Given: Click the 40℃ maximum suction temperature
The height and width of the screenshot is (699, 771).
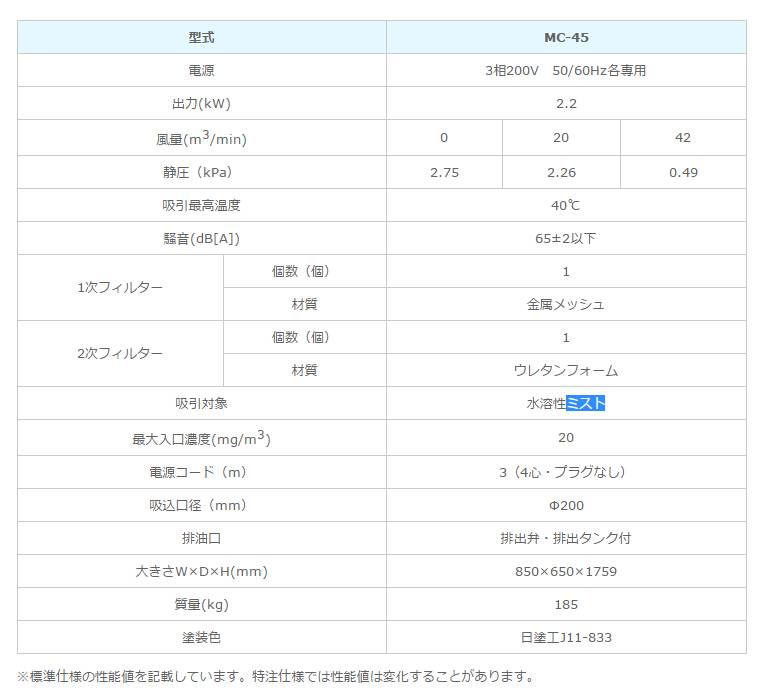Looking at the screenshot, I should (x=566, y=205).
